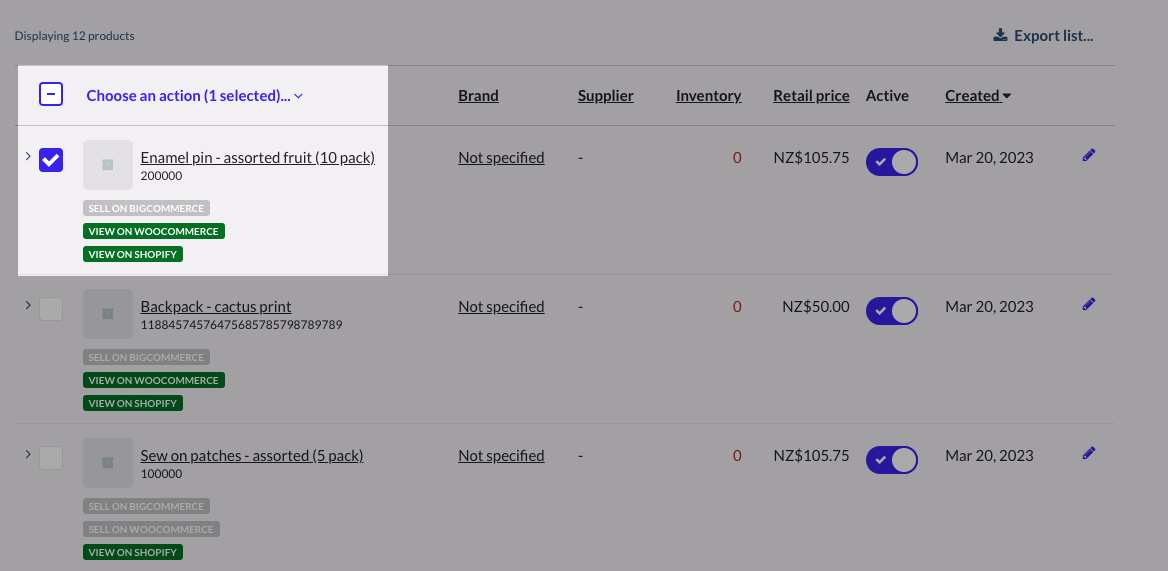The image size is (1168, 571).
Task: Click the edit pencil for Backpack cactus print
Action: [x=1089, y=304]
